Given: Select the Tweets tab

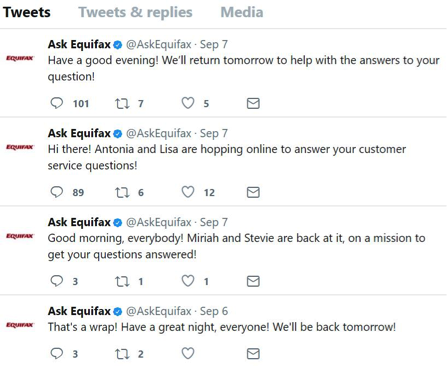Looking at the screenshot, I should 27,12.
